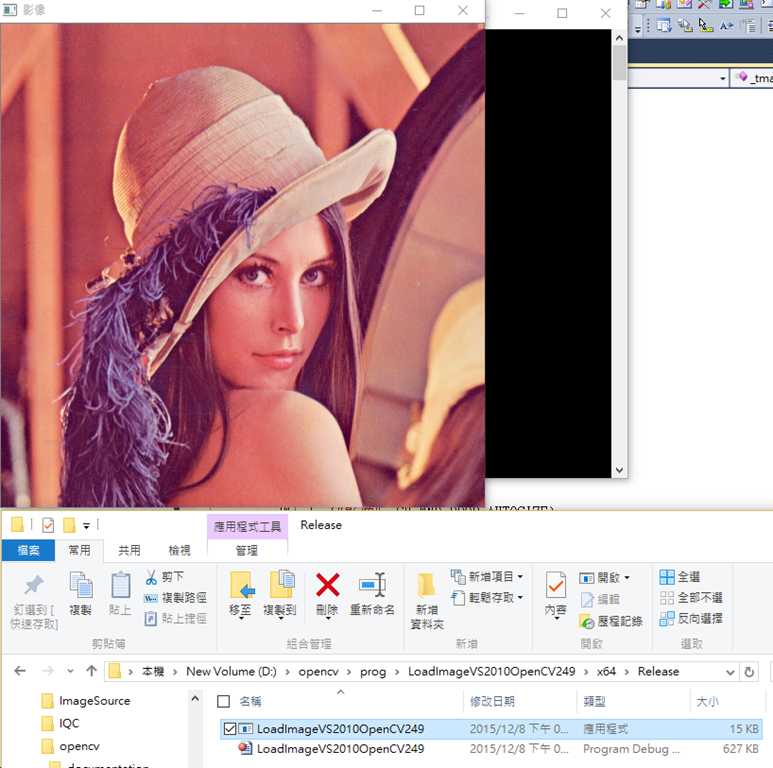Click New Volume (D:) breadcrumb

tap(231, 671)
